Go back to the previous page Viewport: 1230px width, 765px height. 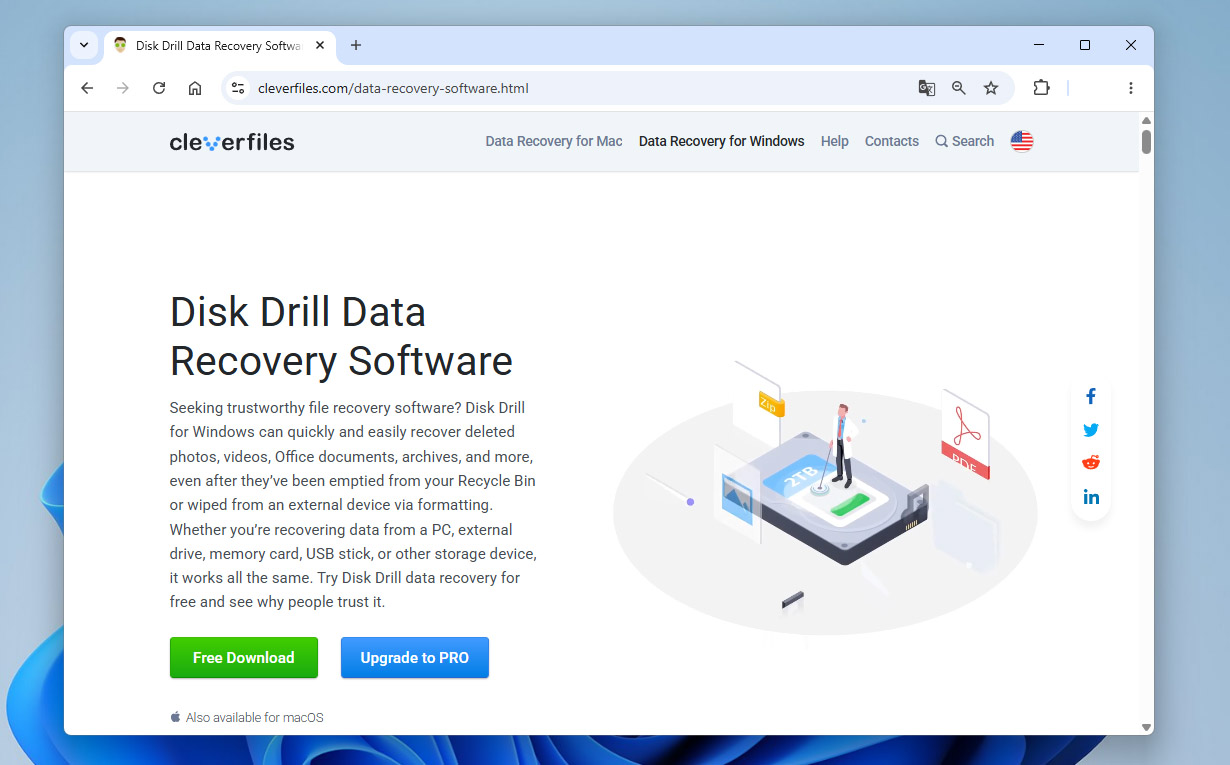click(87, 88)
